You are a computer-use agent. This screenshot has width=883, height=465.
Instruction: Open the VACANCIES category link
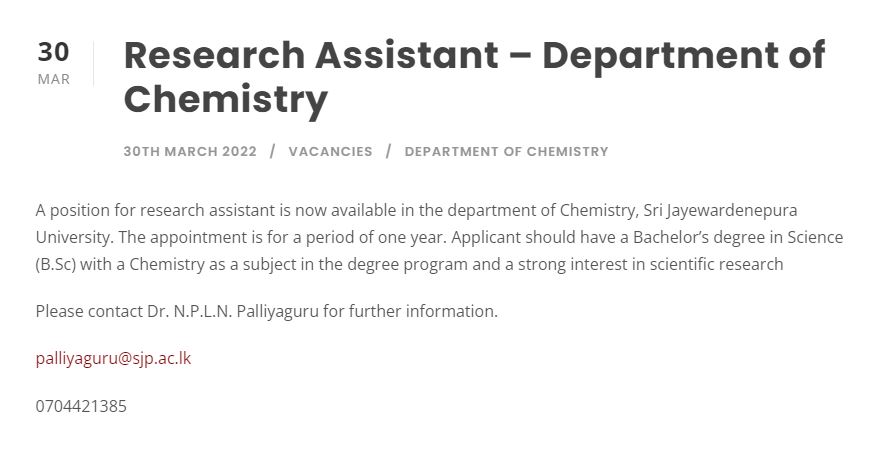coord(331,151)
